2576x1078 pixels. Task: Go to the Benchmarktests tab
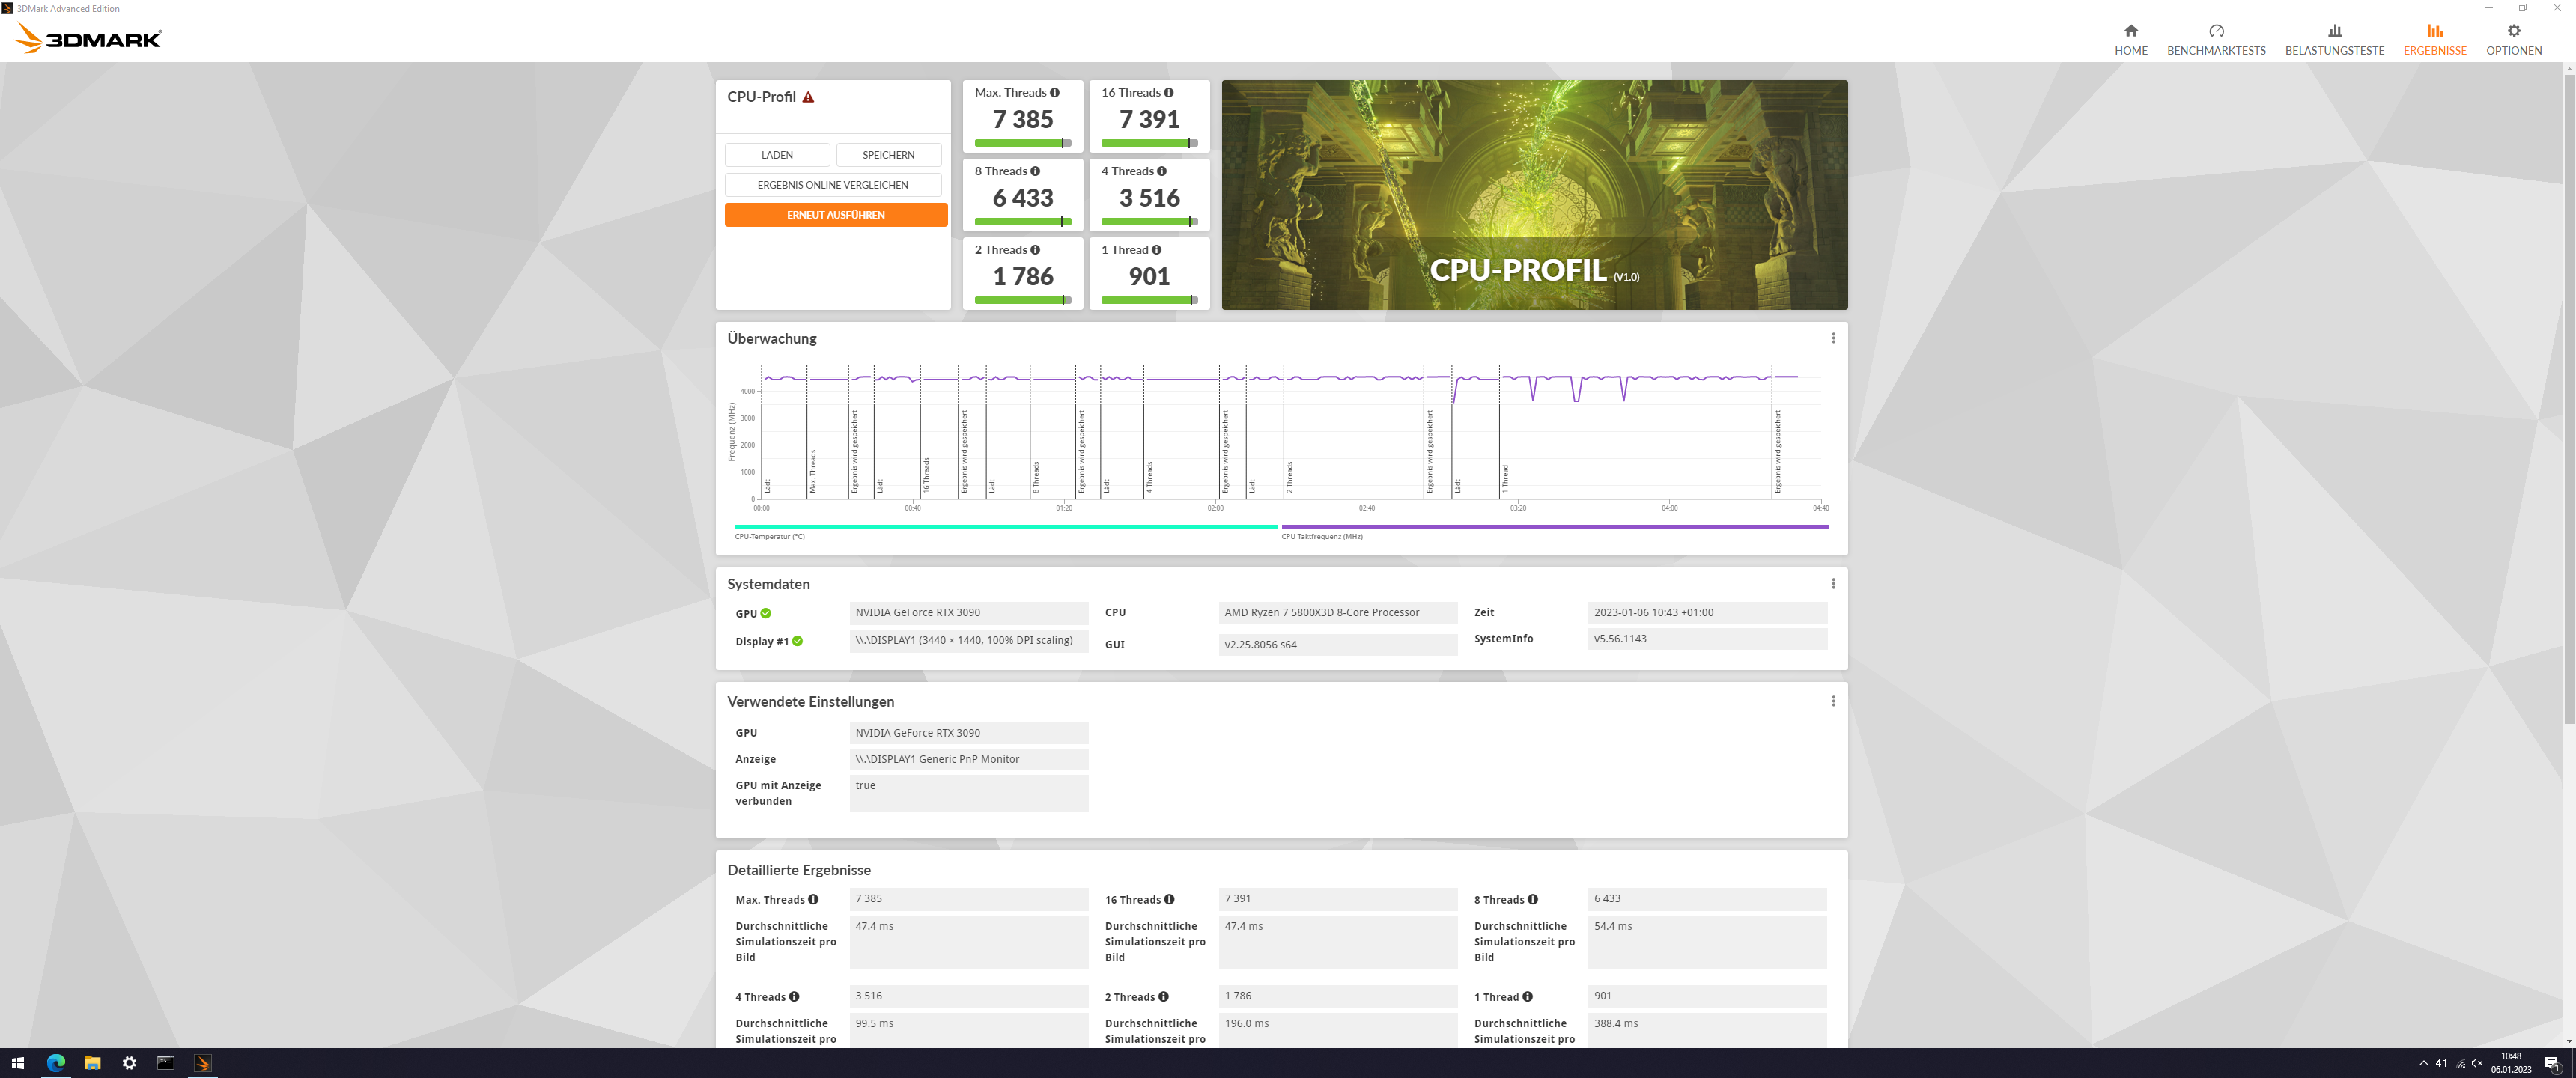coord(2216,39)
